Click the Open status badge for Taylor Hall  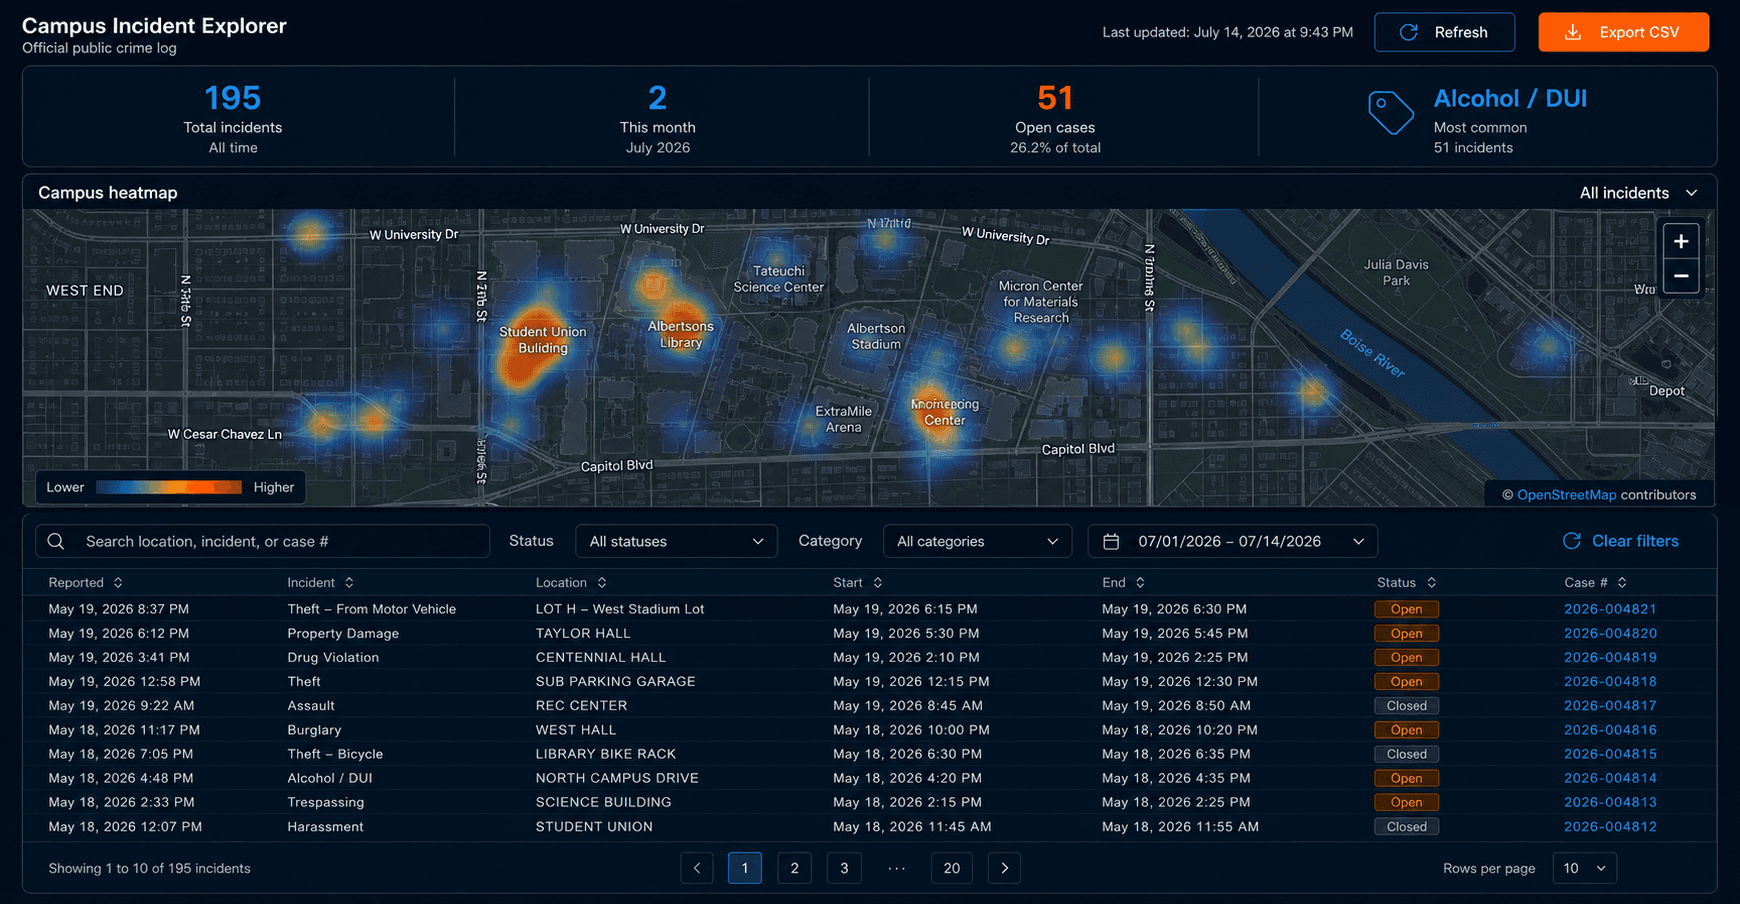tap(1406, 633)
